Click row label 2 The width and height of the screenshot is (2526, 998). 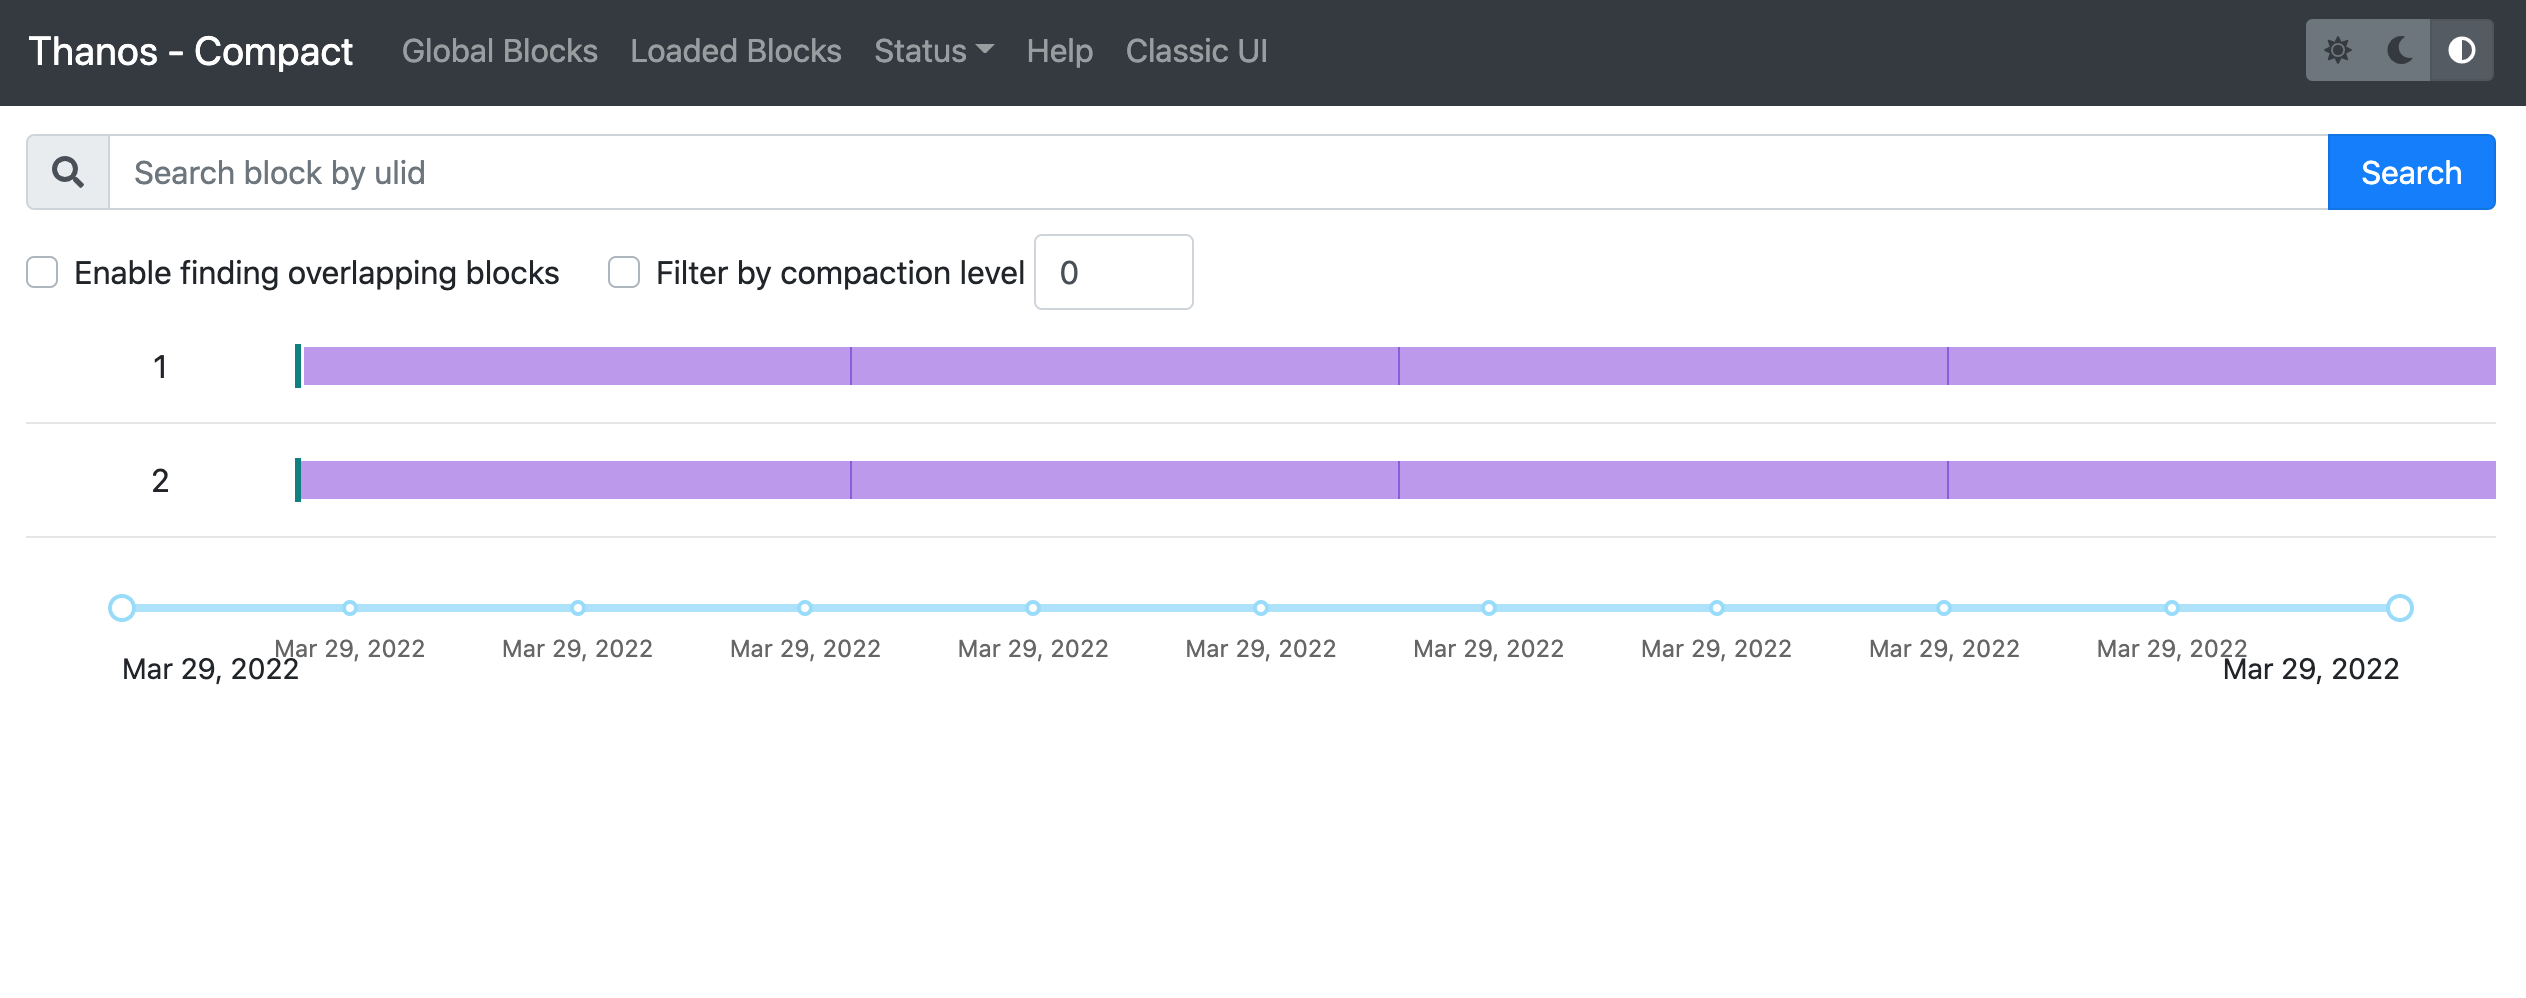click(160, 481)
